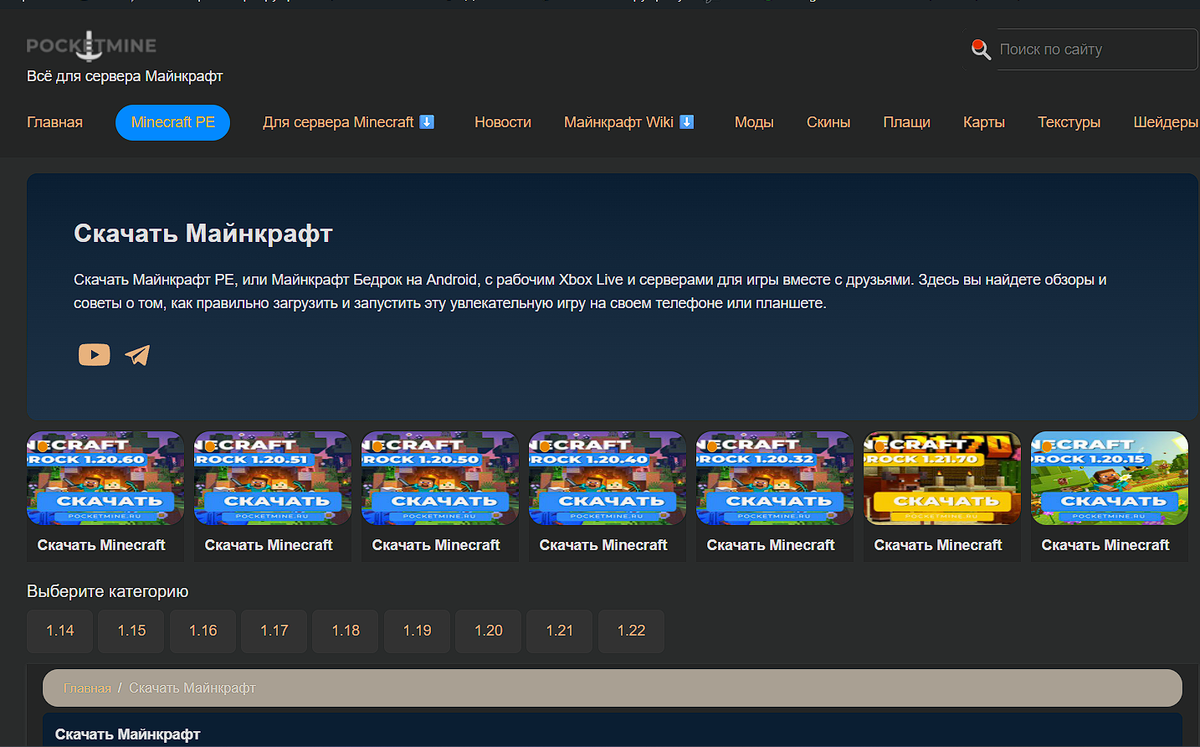
Task: Open Minecraft Bedrock 1.20.32 download thumbnail
Action: click(x=774, y=478)
